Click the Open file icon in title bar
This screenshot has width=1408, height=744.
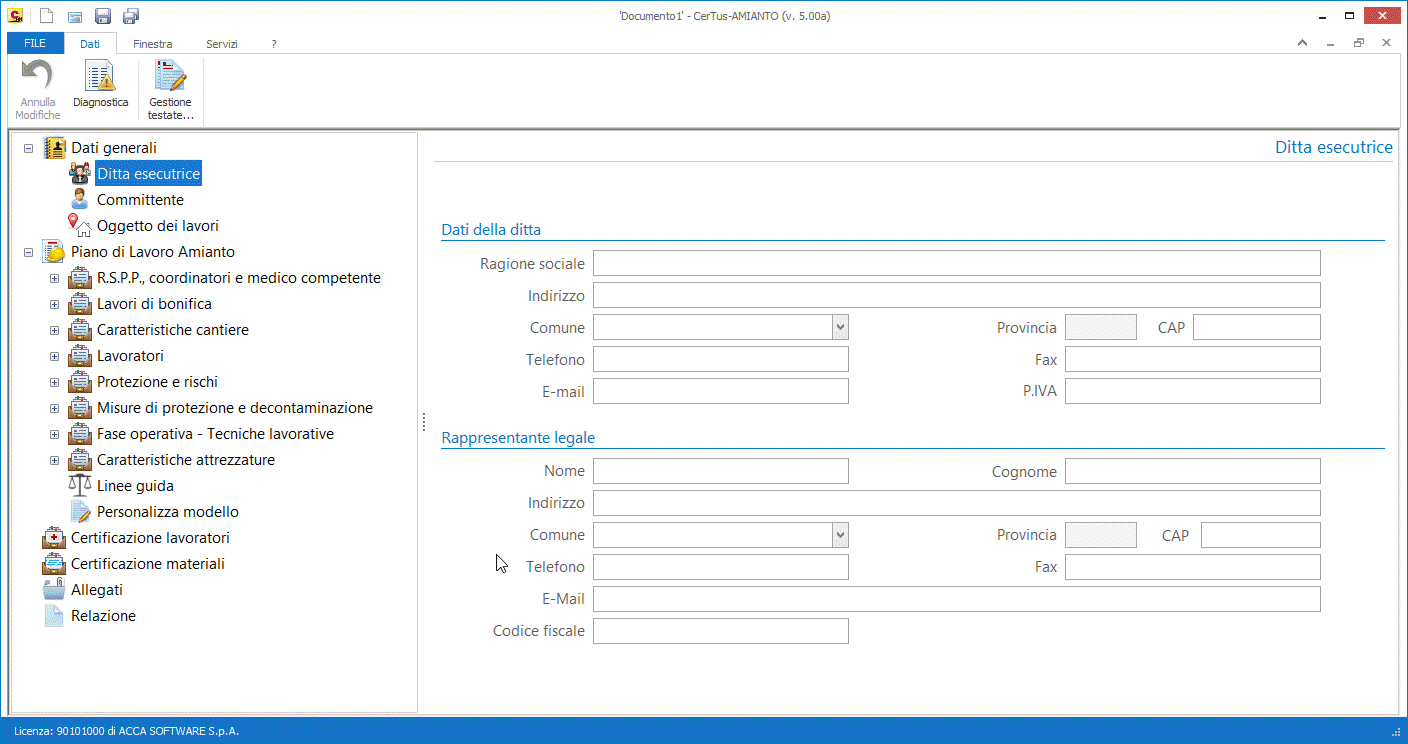[x=75, y=16]
